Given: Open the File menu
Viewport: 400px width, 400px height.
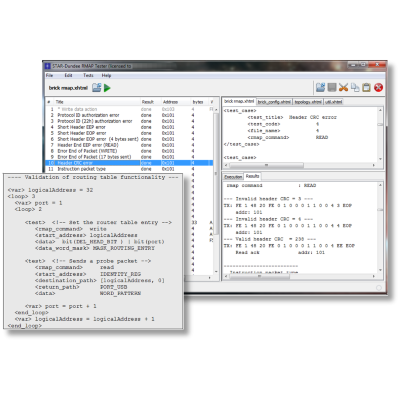Looking at the screenshot, I should tap(49, 75).
